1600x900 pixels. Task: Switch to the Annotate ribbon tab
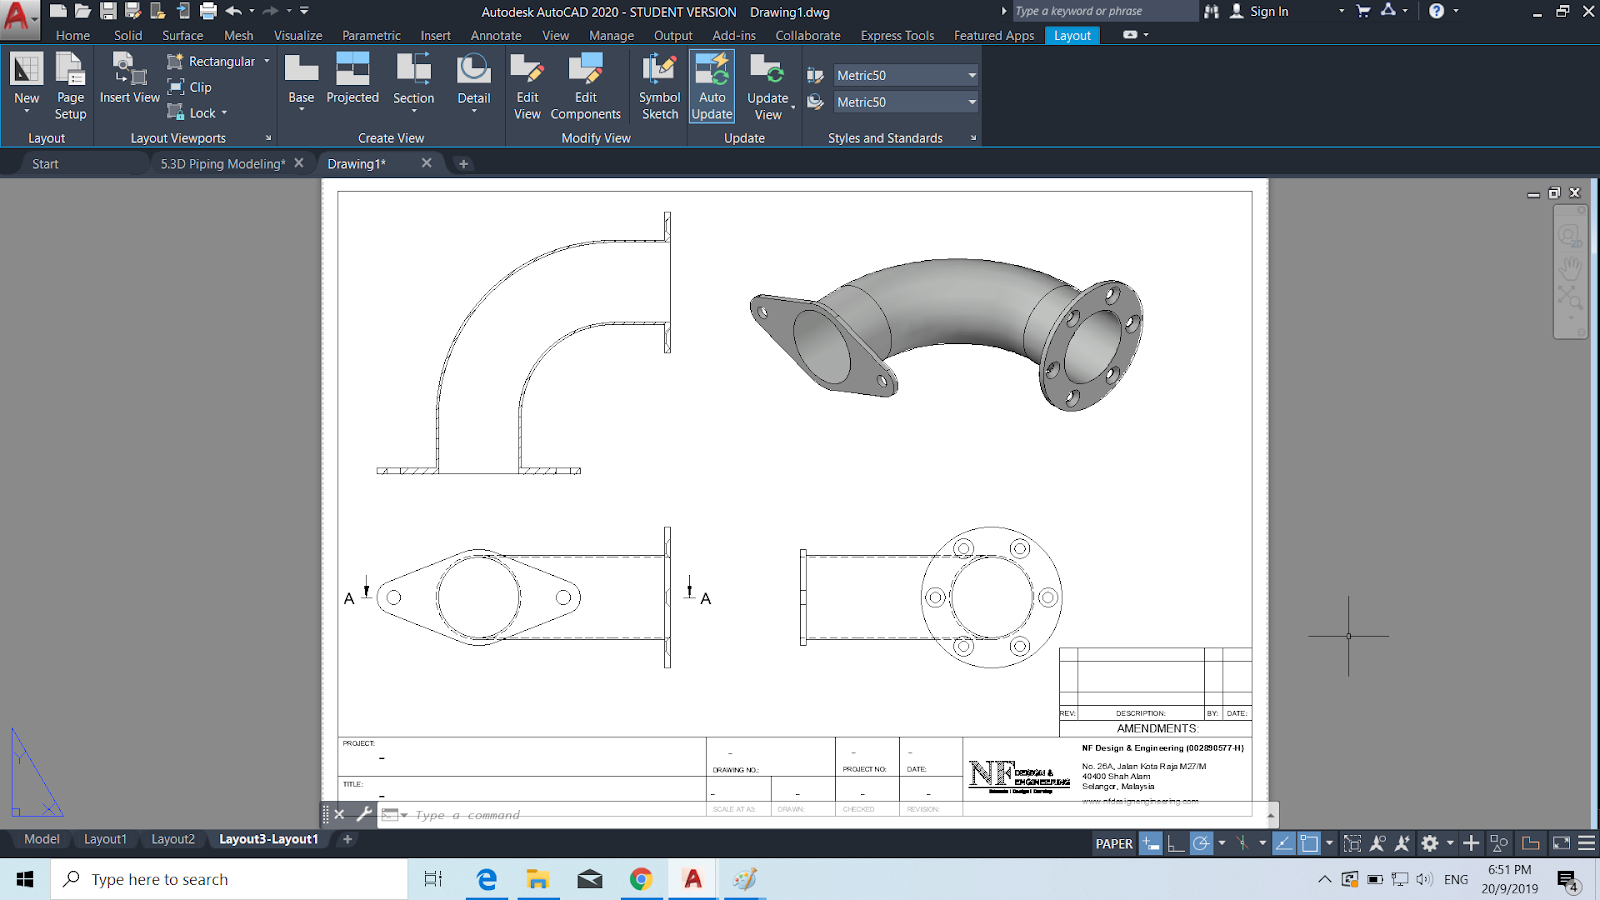(496, 35)
